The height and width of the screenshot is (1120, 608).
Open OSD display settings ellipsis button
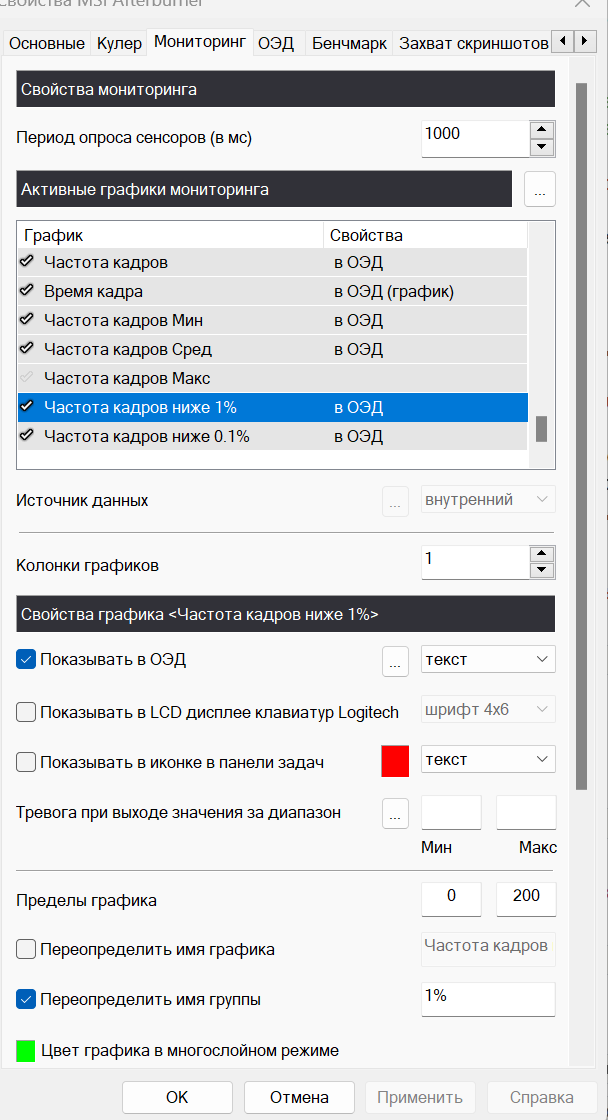(x=396, y=660)
